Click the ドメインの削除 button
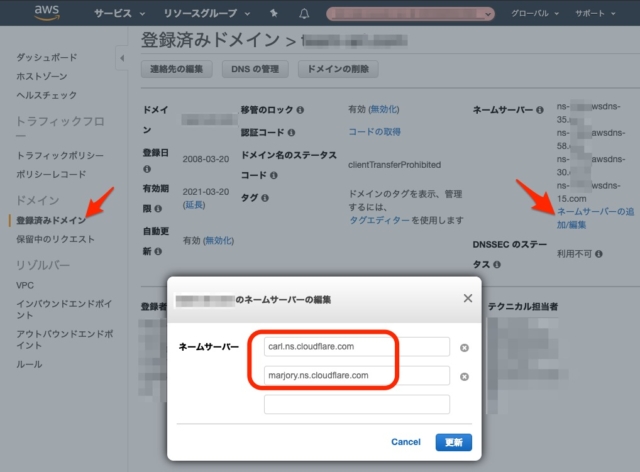 click(x=338, y=69)
